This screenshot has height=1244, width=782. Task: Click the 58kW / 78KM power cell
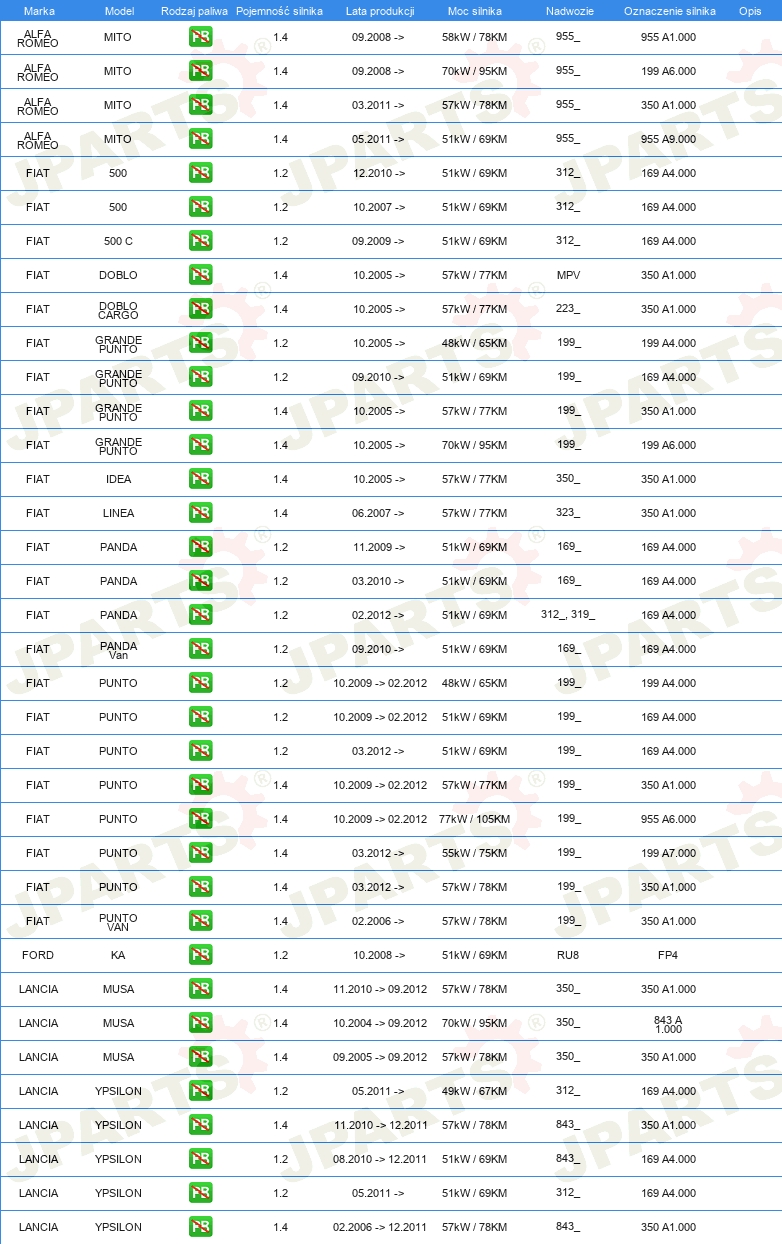(x=474, y=37)
